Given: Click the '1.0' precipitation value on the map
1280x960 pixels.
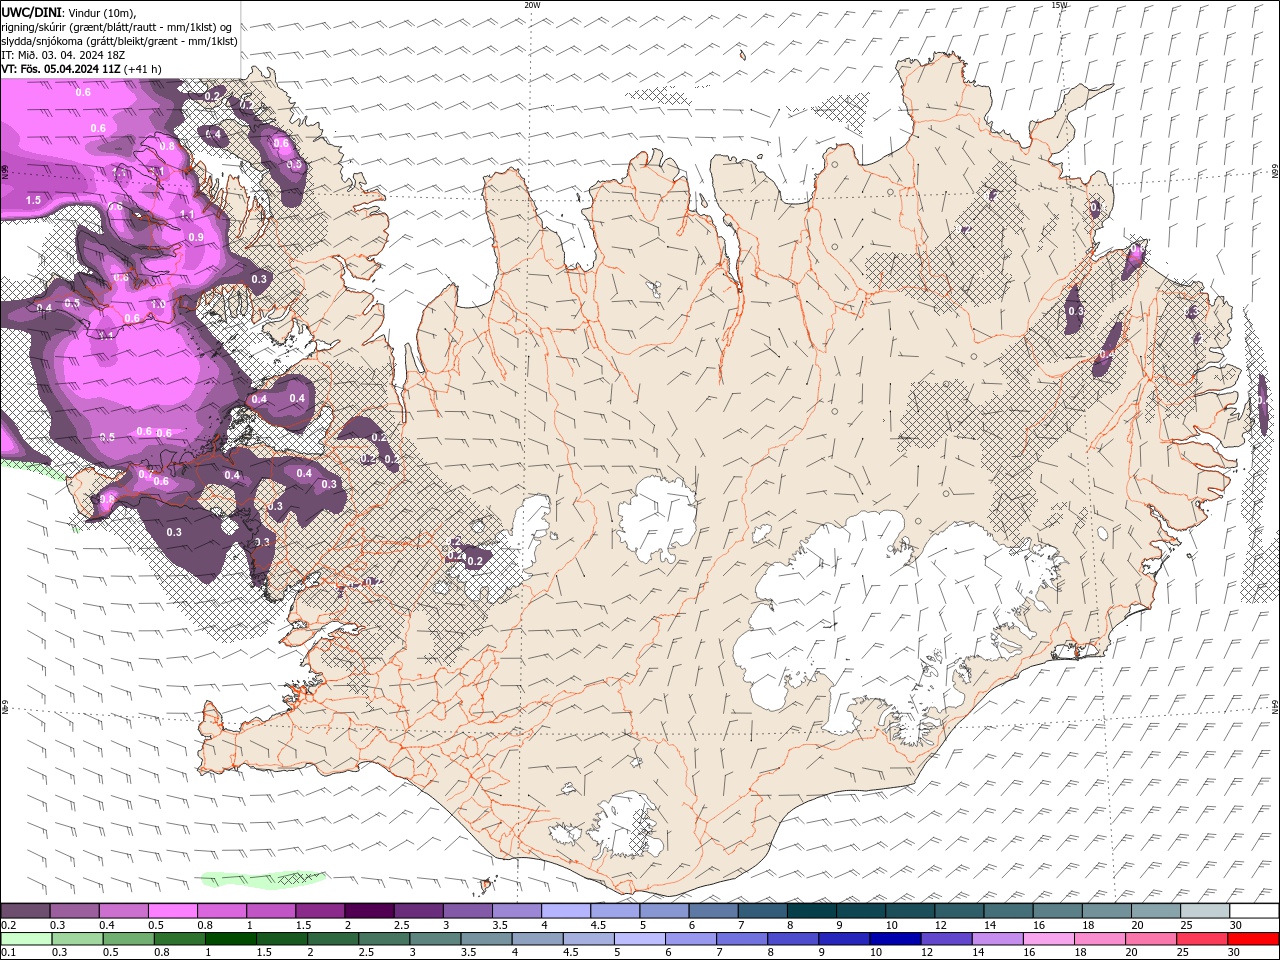Looking at the screenshot, I should pyautogui.click(x=158, y=304).
